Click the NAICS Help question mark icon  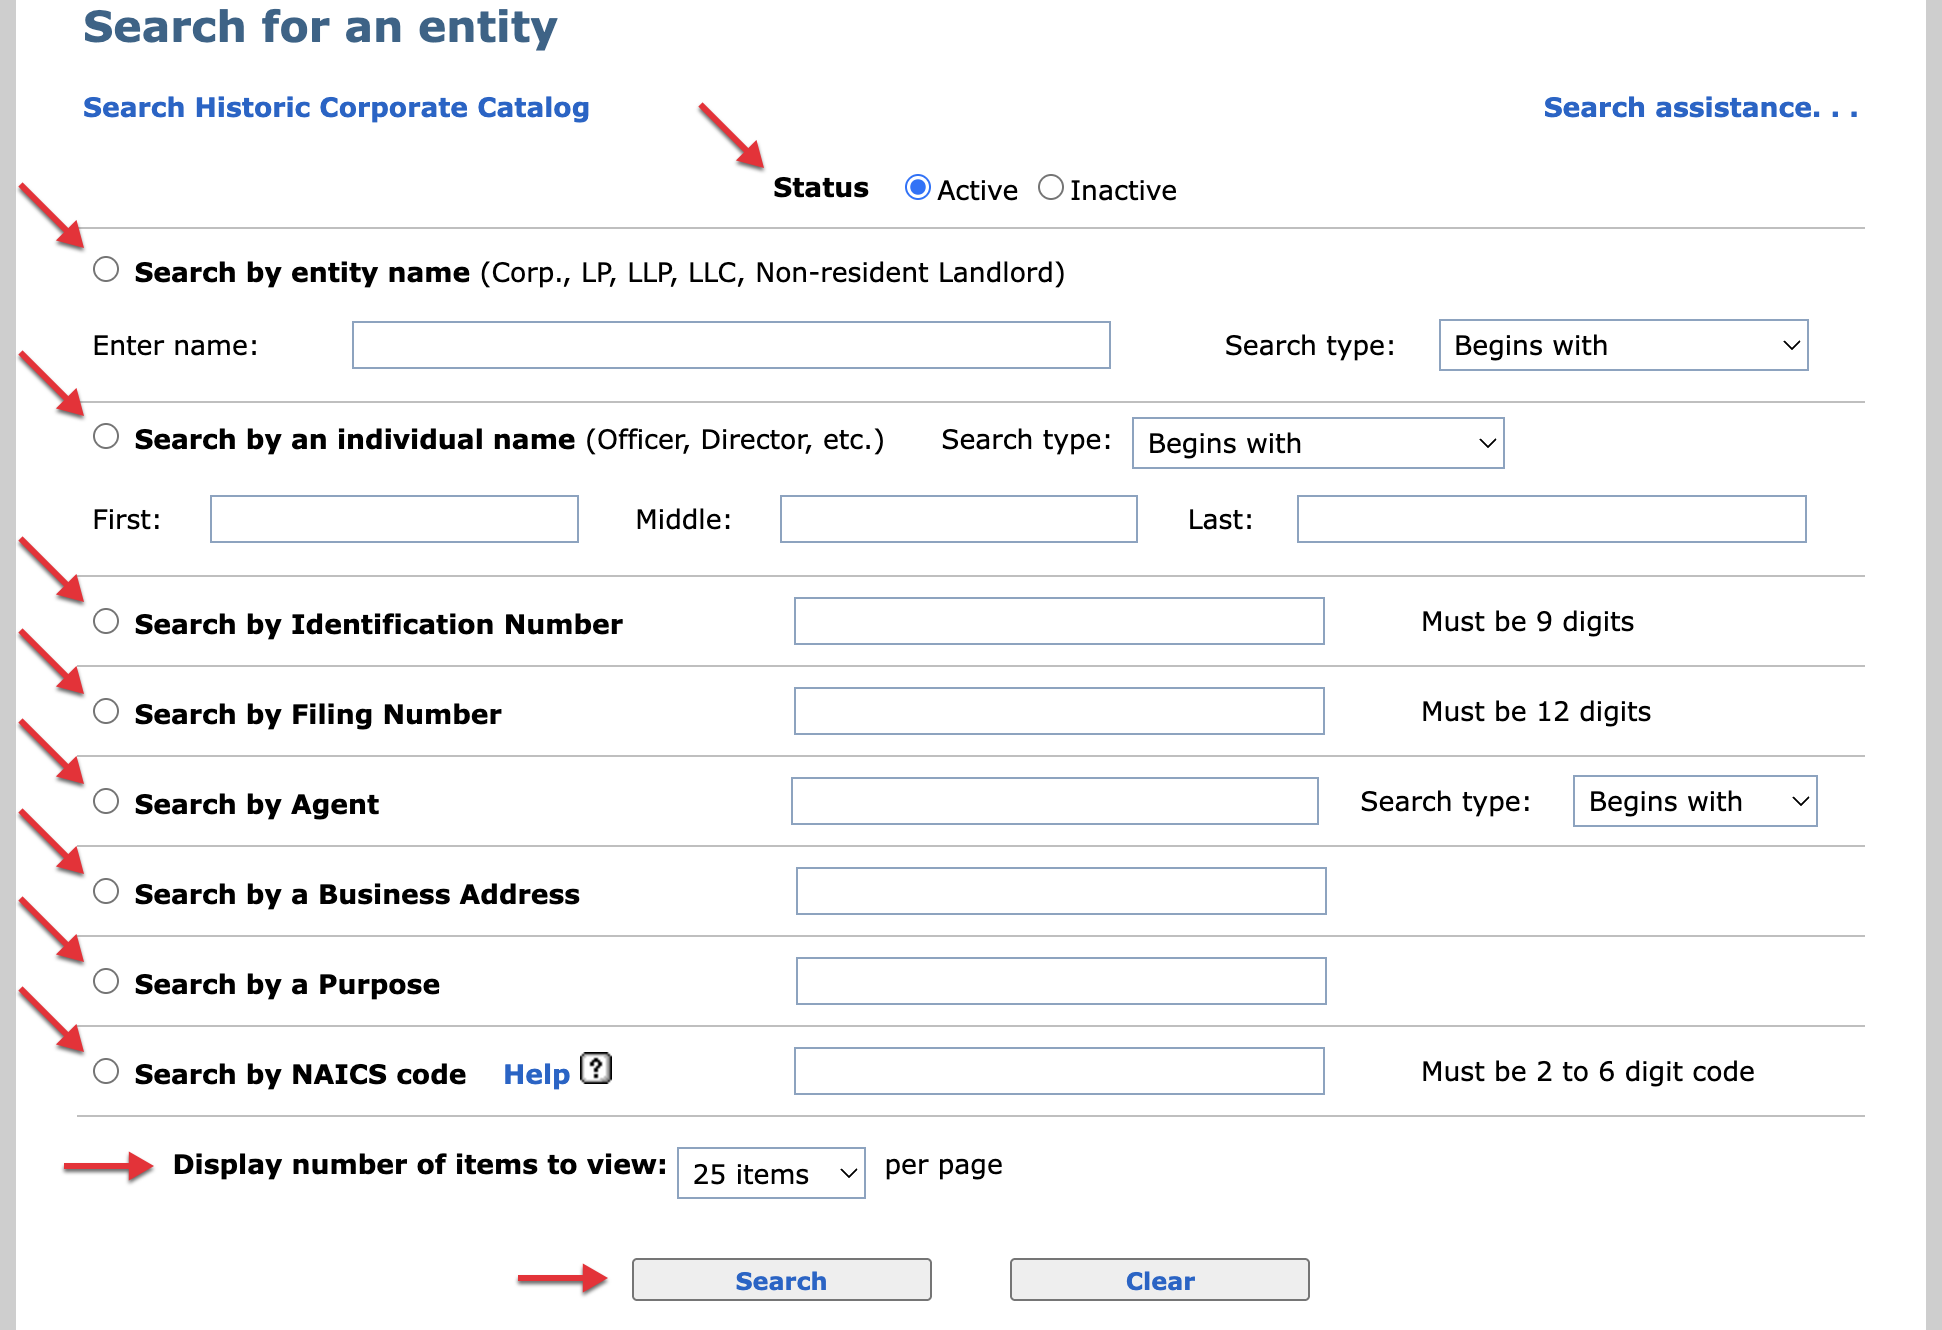point(596,1069)
